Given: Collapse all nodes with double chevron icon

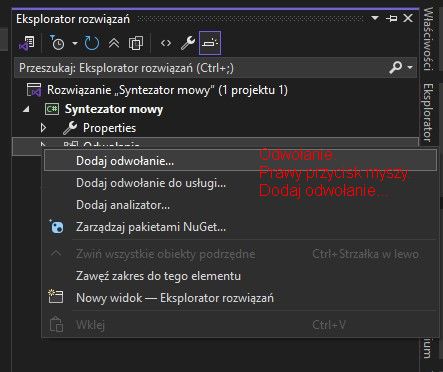Looking at the screenshot, I should click(114, 43).
